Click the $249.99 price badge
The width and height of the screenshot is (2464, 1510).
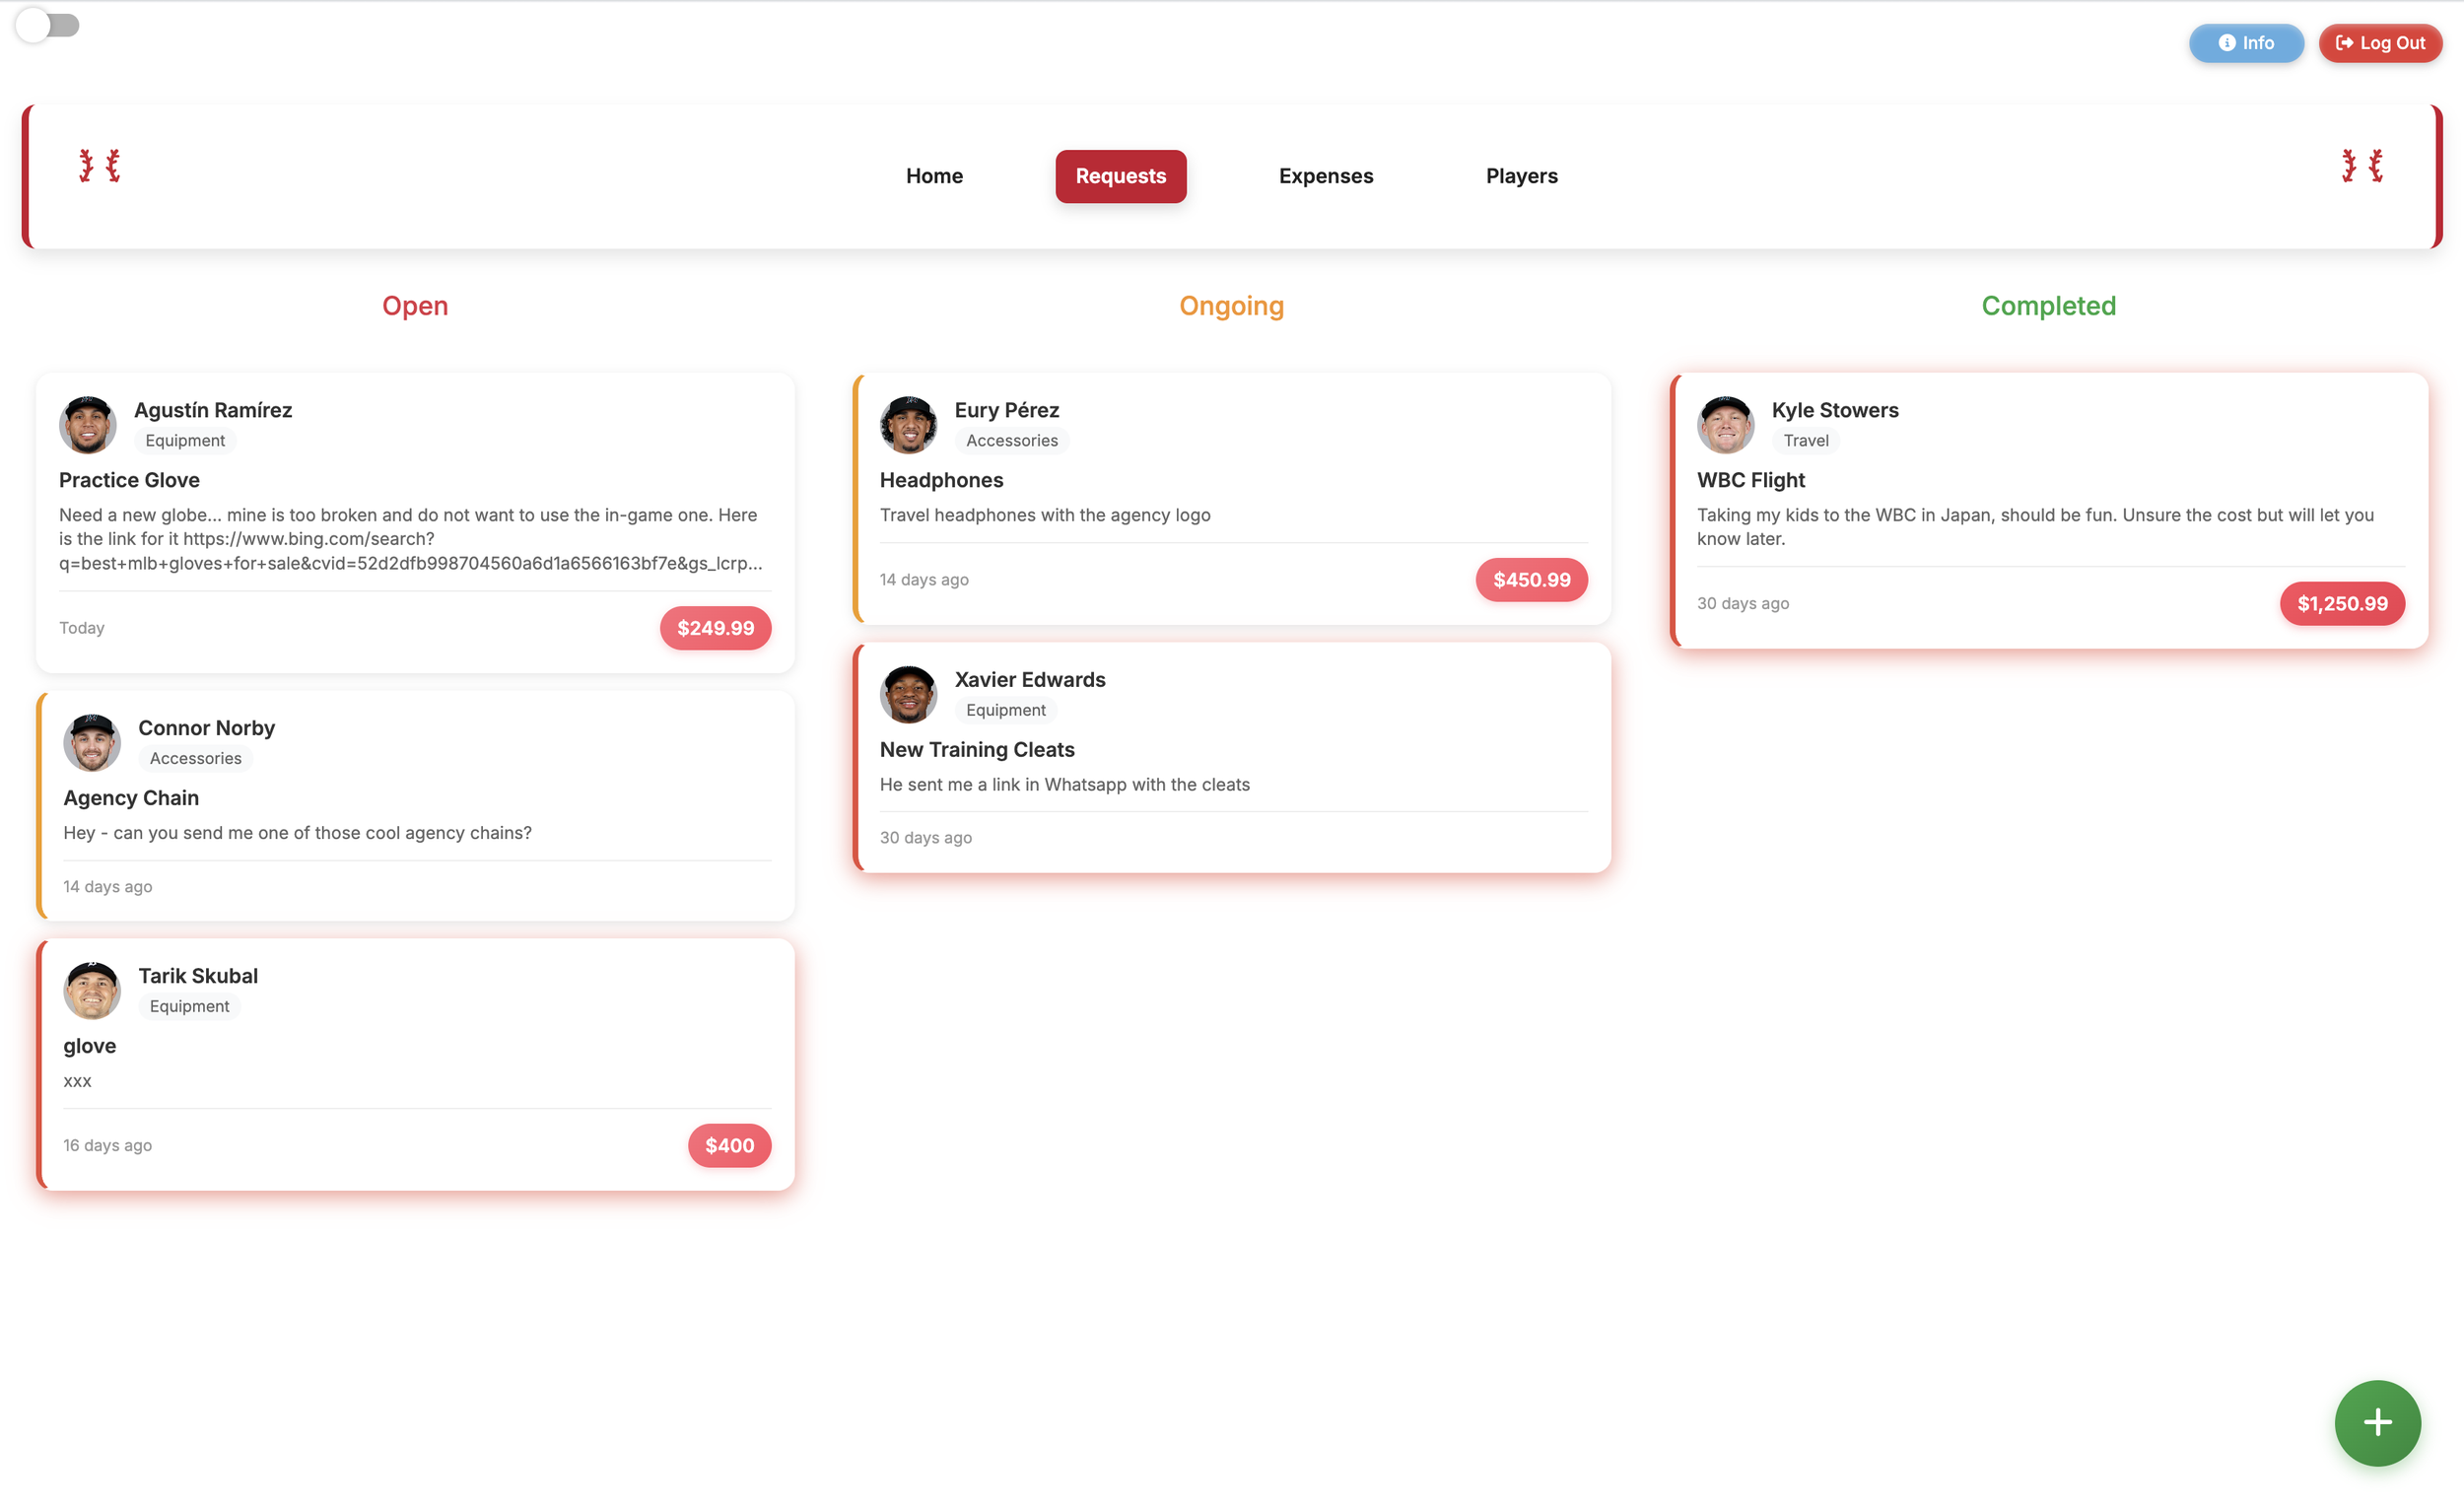715,628
